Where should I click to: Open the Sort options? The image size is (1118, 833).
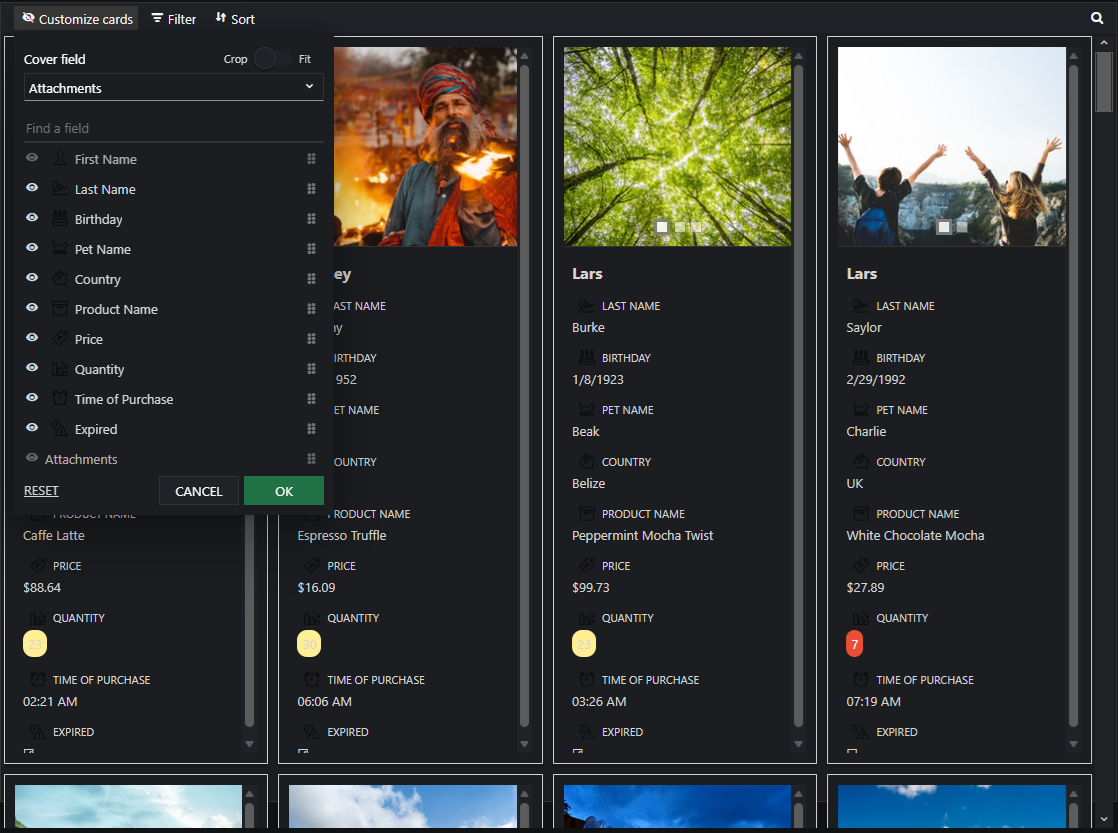point(235,19)
